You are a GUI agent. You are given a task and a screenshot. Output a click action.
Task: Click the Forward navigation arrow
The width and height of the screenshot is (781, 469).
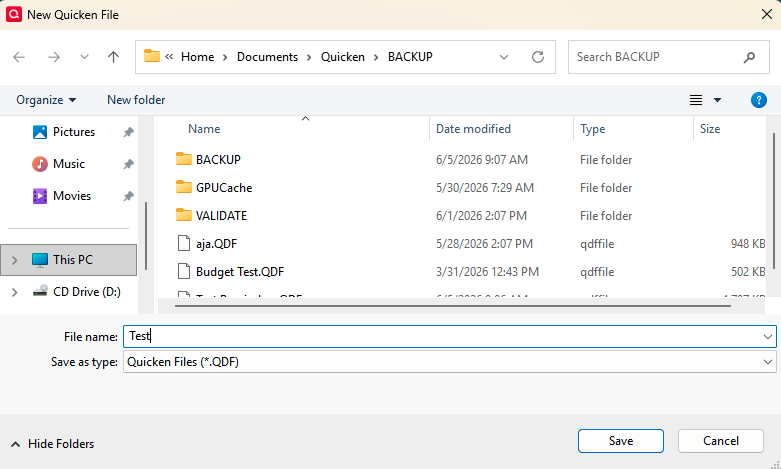pyautogui.click(x=53, y=57)
